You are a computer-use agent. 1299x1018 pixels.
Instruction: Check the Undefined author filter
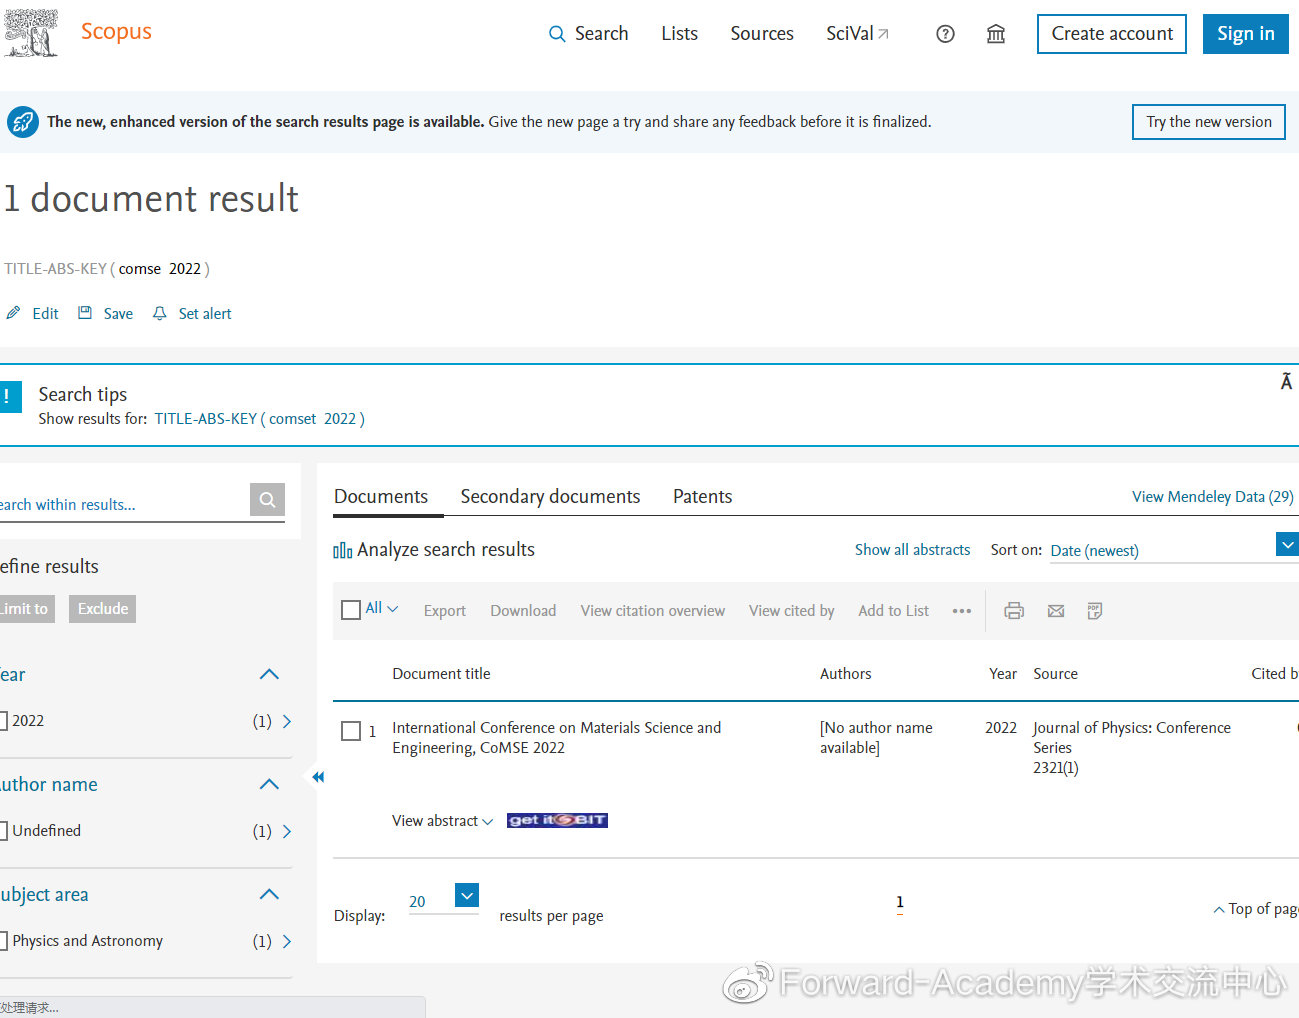click(4, 831)
